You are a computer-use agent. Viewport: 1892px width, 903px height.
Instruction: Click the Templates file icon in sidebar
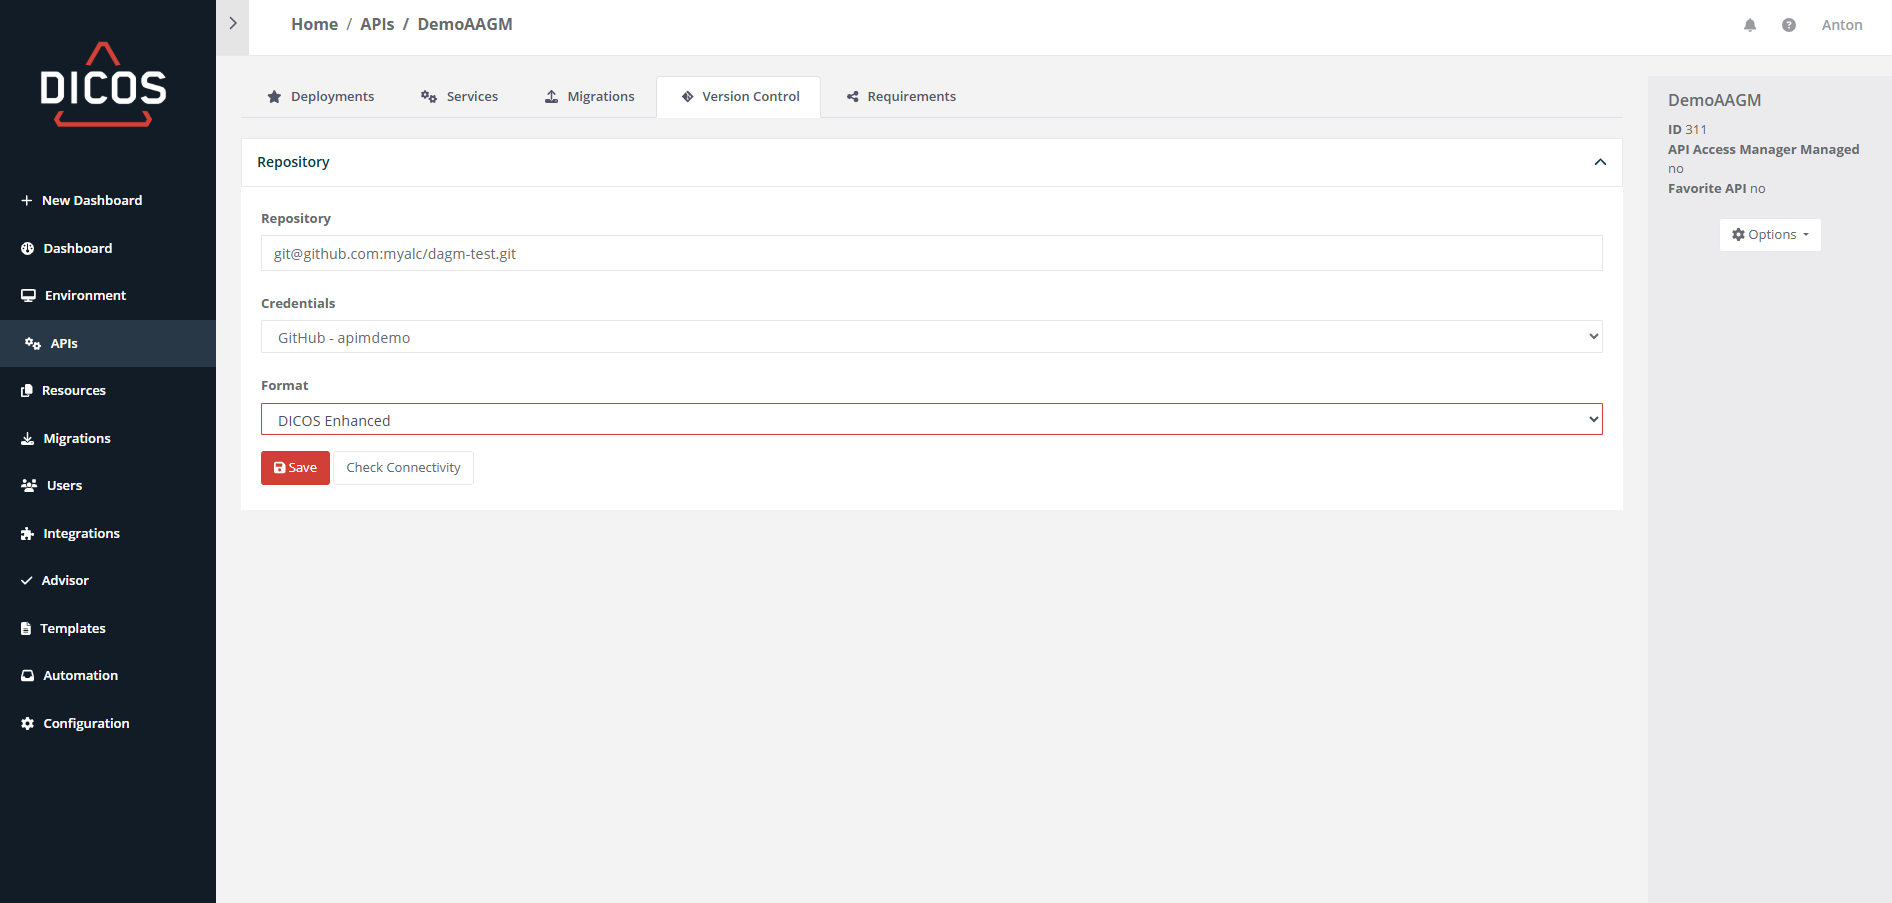(x=26, y=629)
